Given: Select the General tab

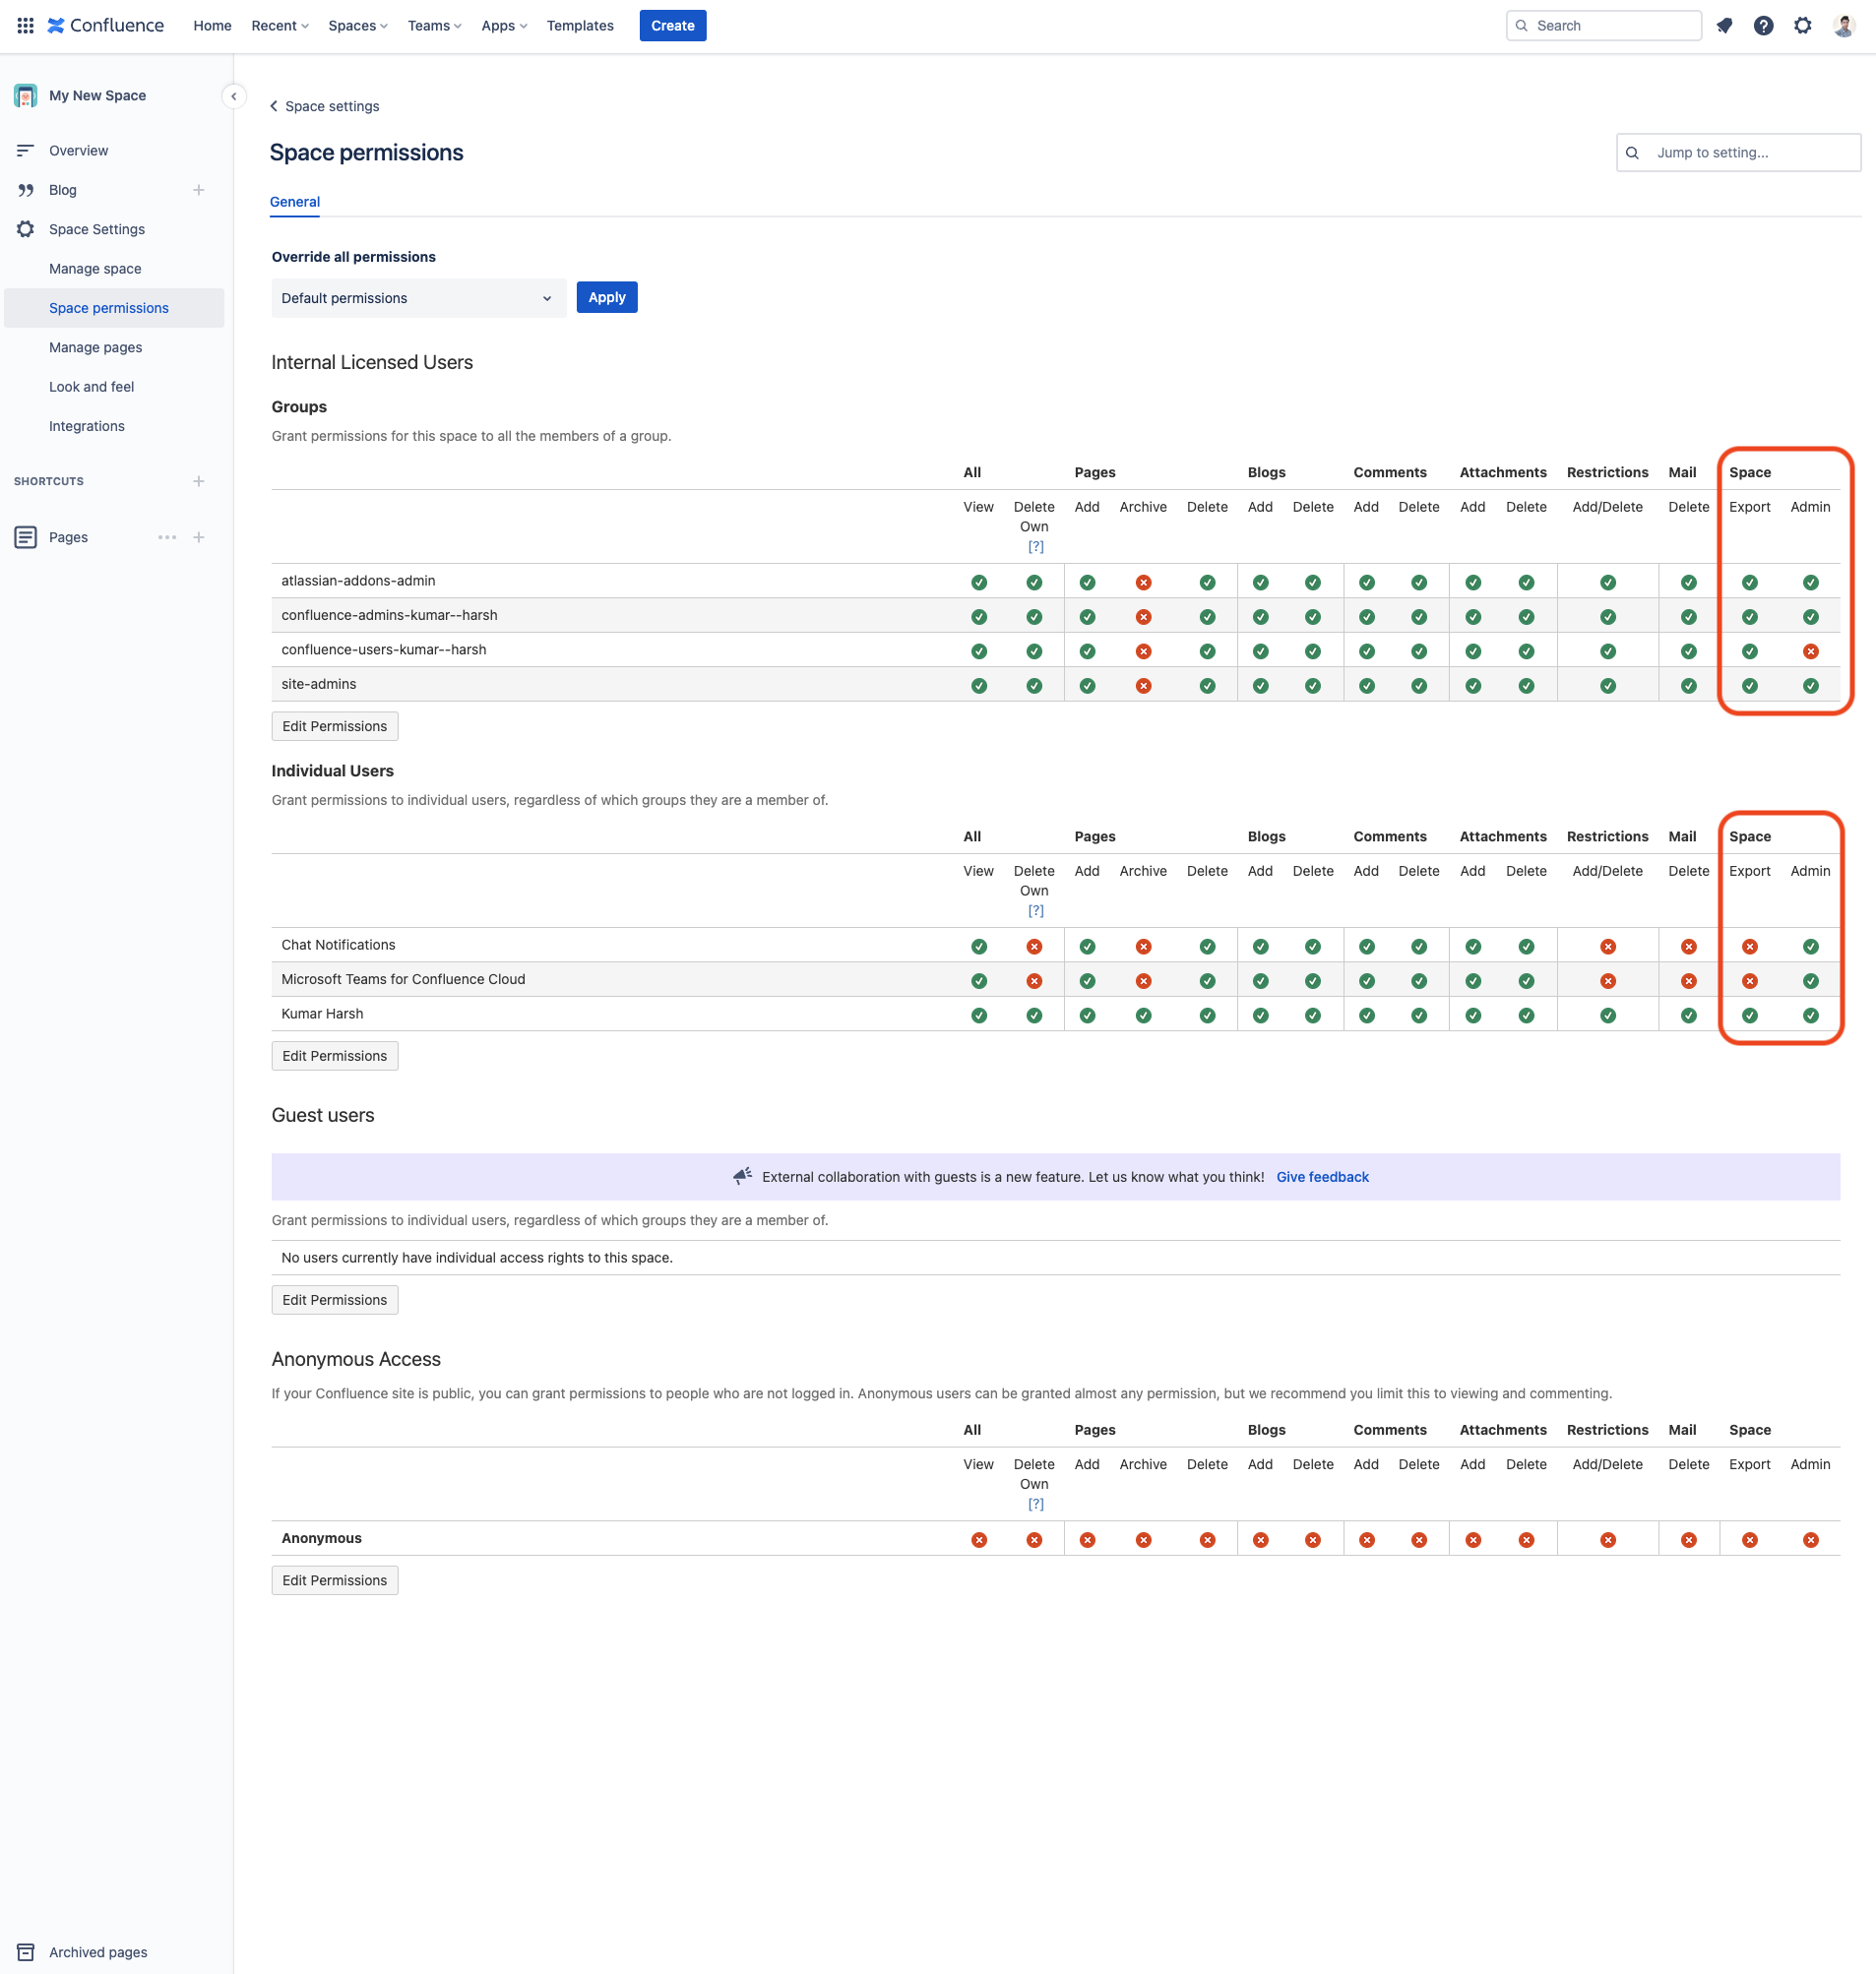Looking at the screenshot, I should click(x=295, y=202).
